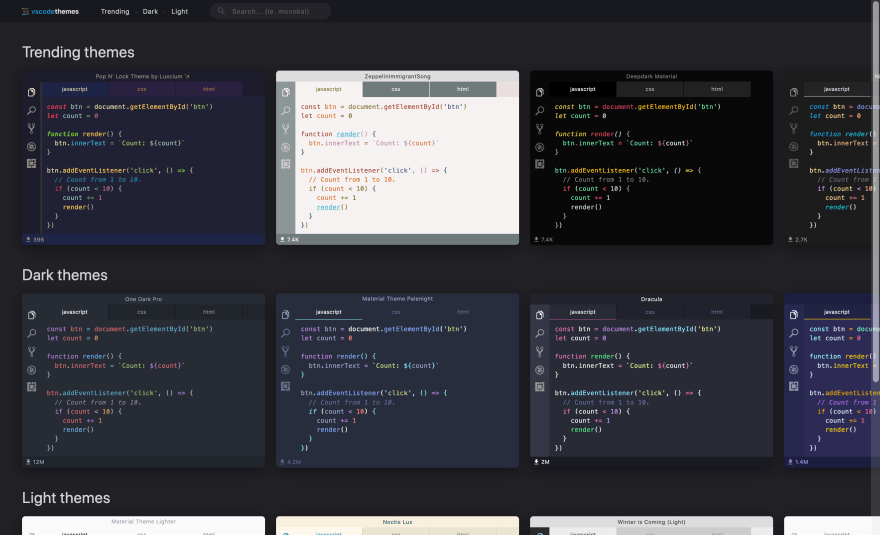Click source control icon in Palenight sidebar
This screenshot has height=535, width=880.
tap(286, 351)
